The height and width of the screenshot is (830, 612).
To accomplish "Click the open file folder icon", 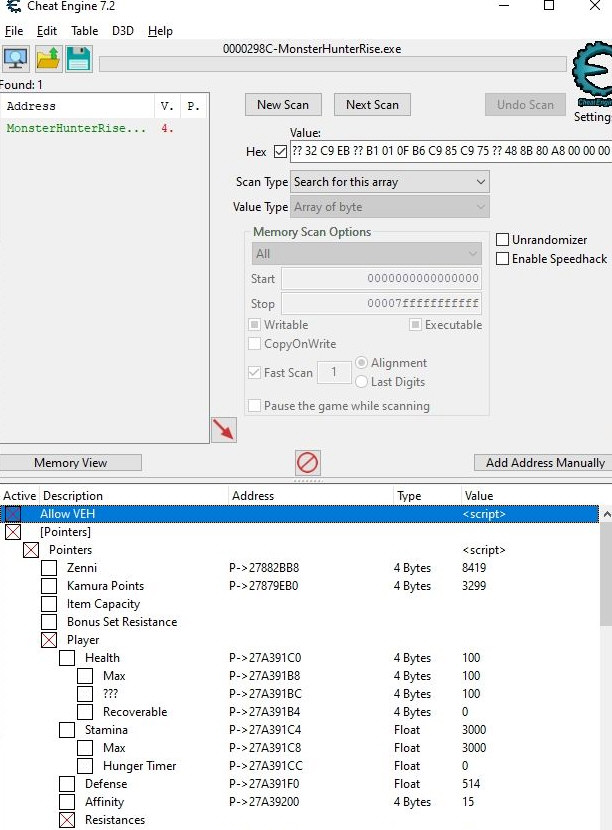I will 48,58.
